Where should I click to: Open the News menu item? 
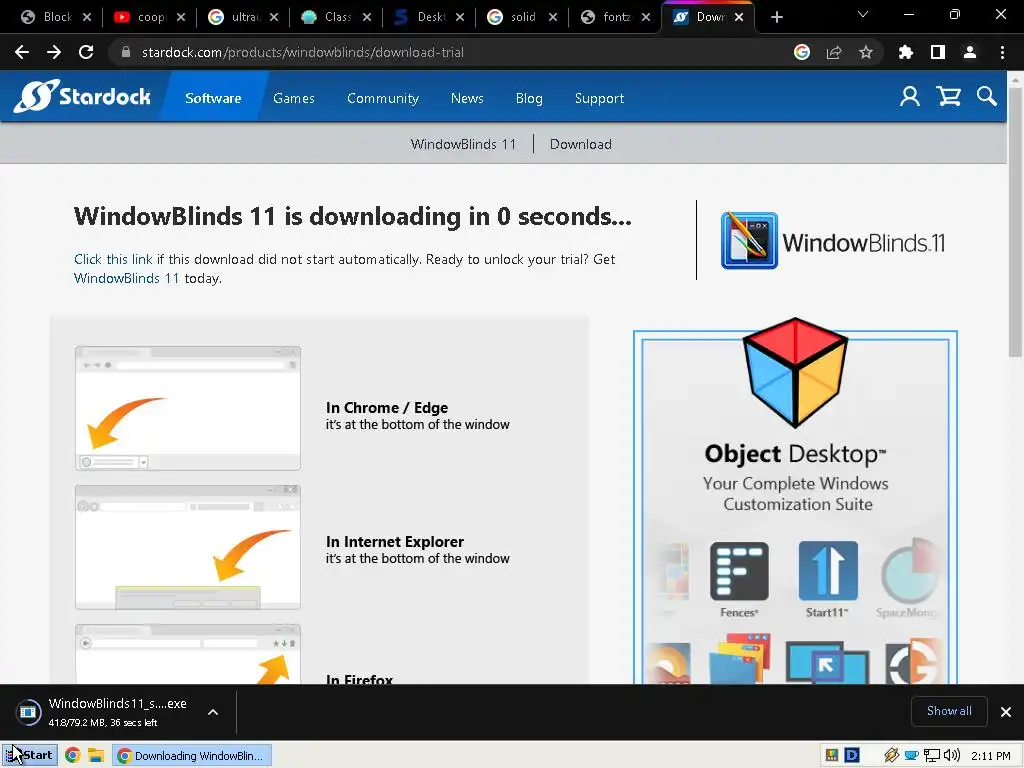(x=467, y=98)
